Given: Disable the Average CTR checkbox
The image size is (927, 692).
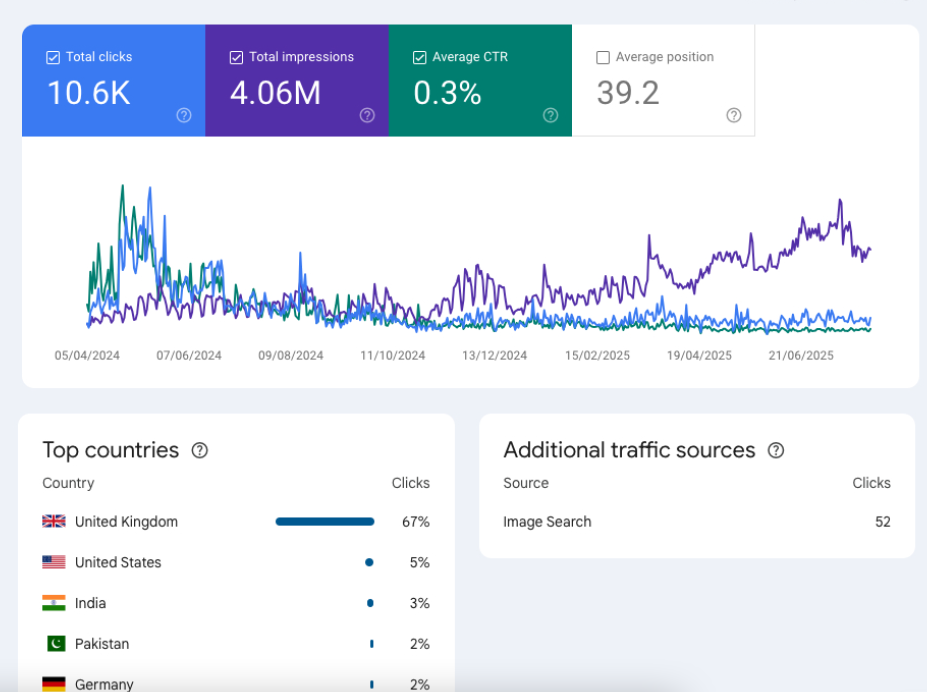Looking at the screenshot, I should tap(420, 58).
